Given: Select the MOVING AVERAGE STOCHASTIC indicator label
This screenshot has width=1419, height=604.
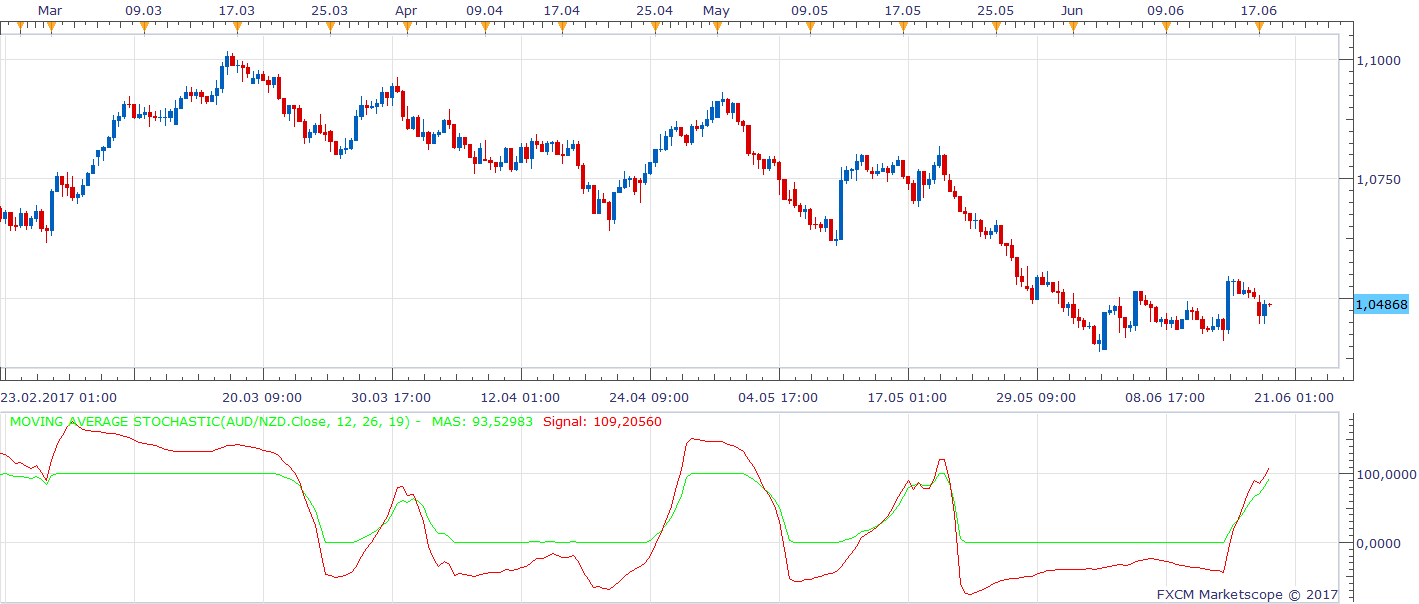Looking at the screenshot, I should click(215, 422).
